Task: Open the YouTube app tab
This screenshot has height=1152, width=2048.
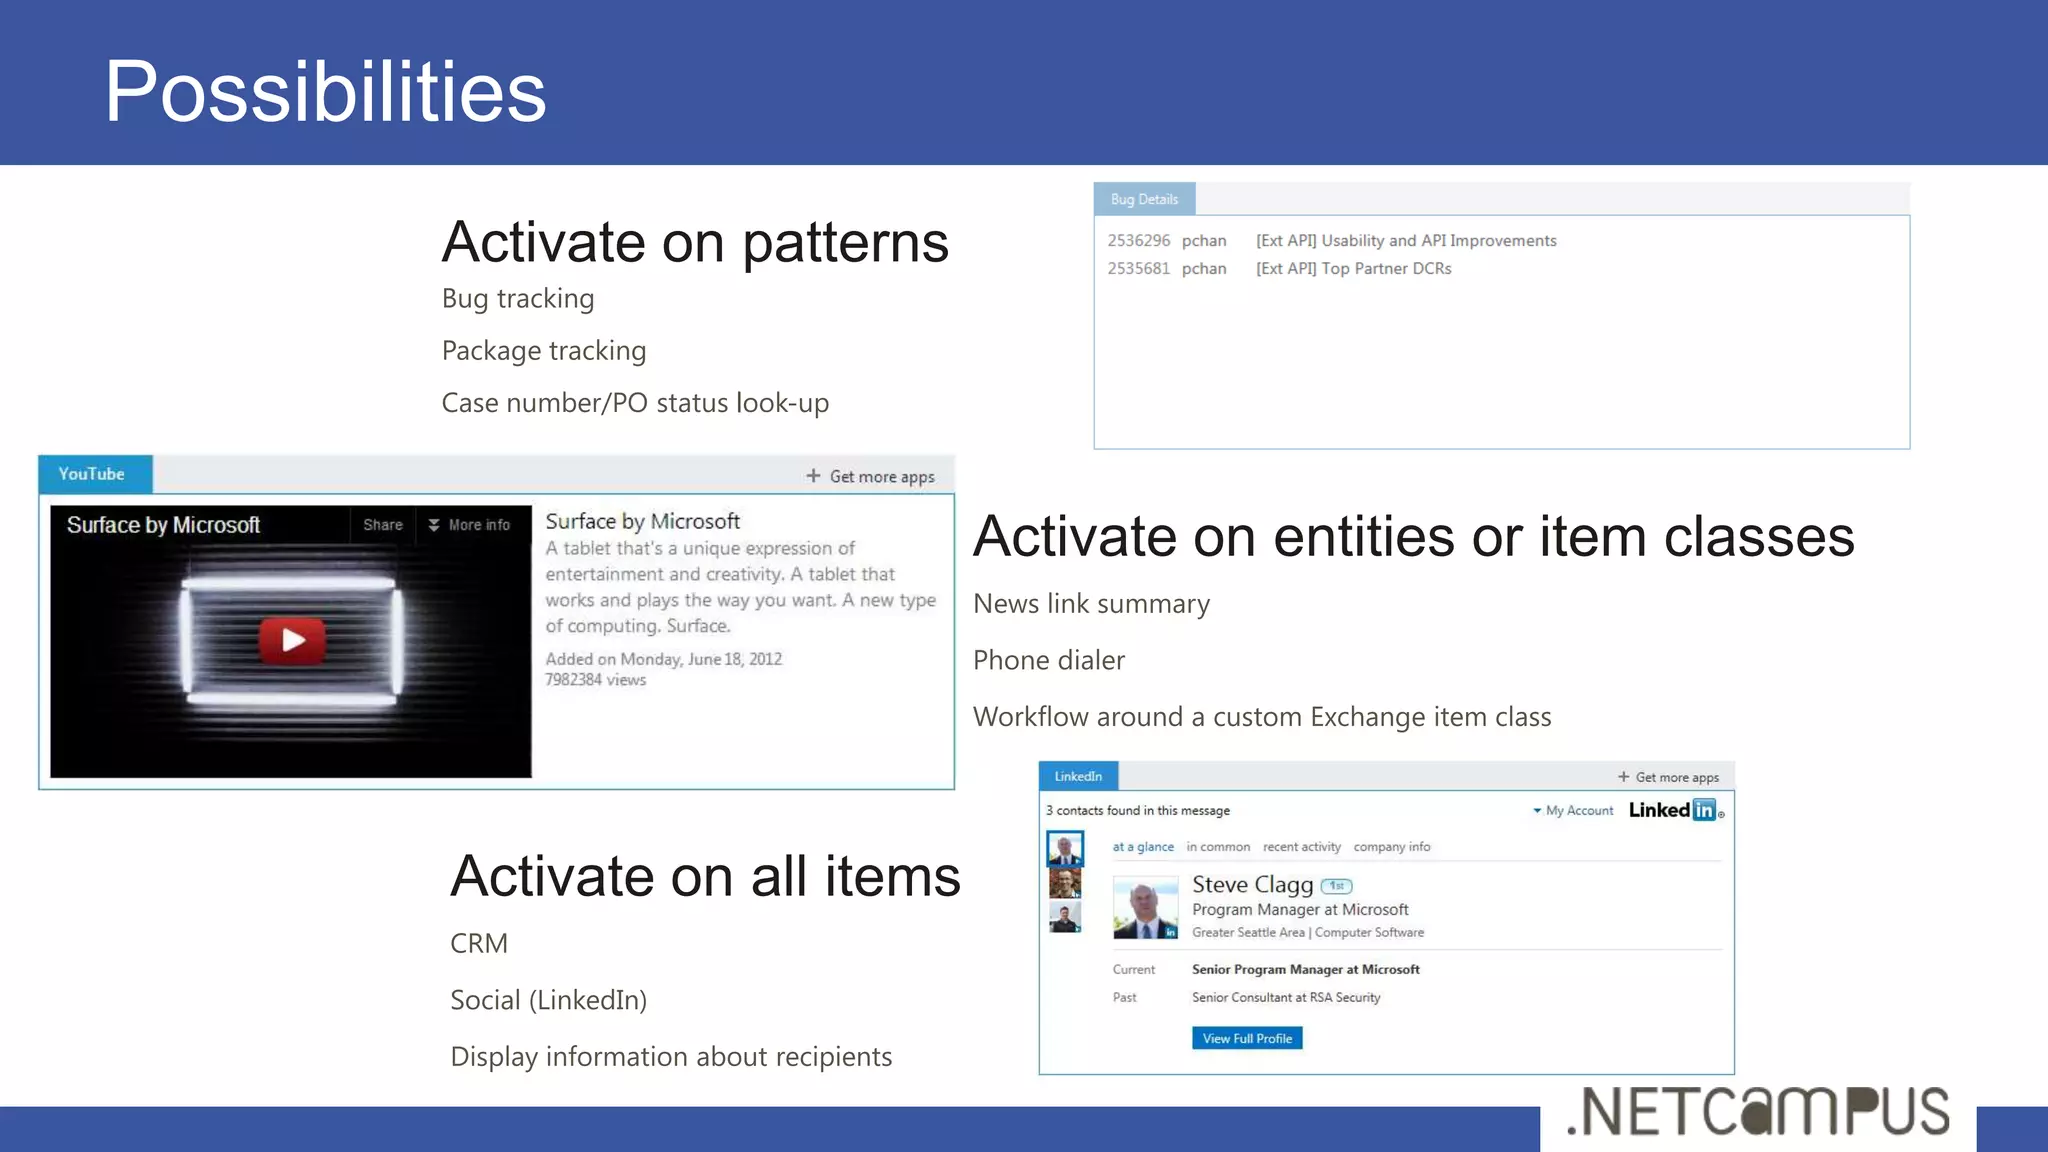Action: (95, 474)
